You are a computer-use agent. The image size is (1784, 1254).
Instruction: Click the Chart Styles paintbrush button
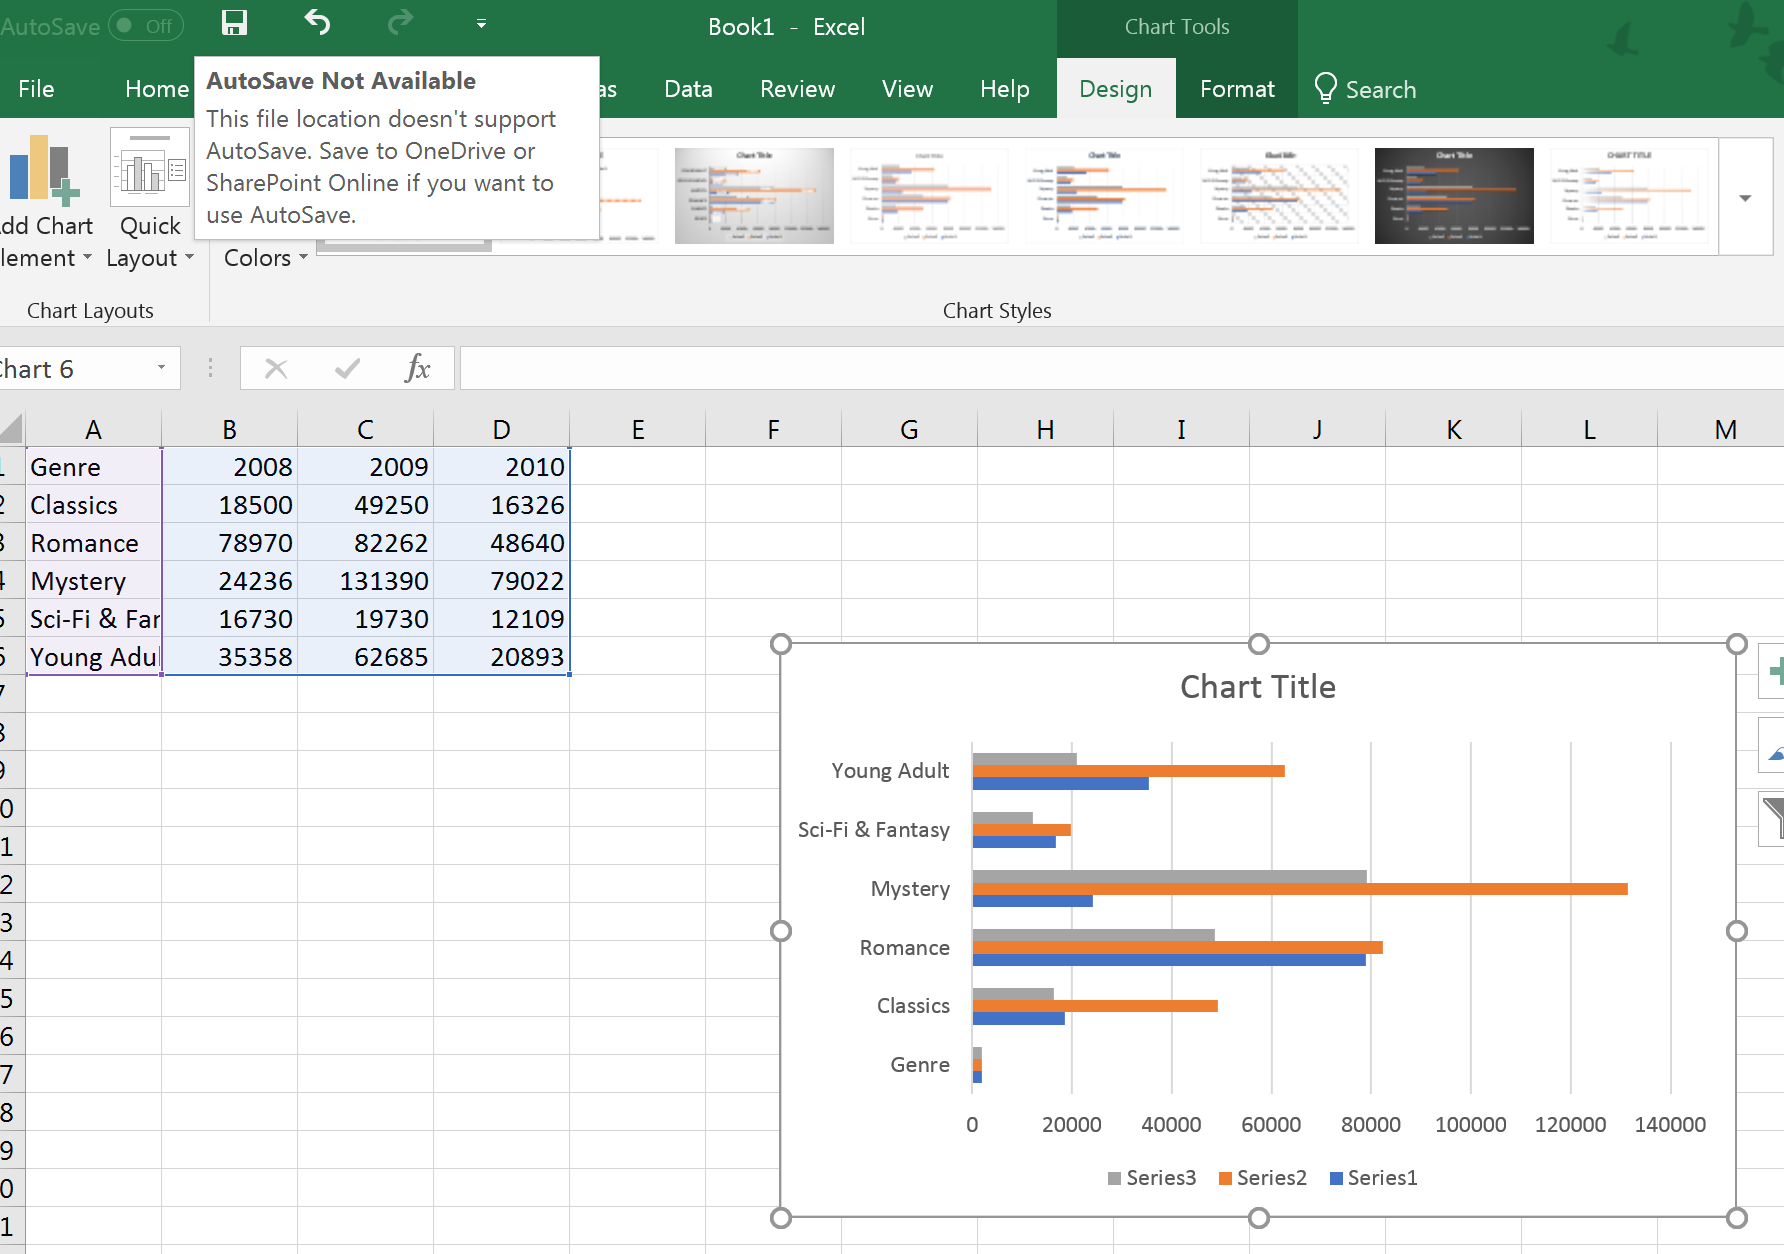pyautogui.click(x=1772, y=745)
